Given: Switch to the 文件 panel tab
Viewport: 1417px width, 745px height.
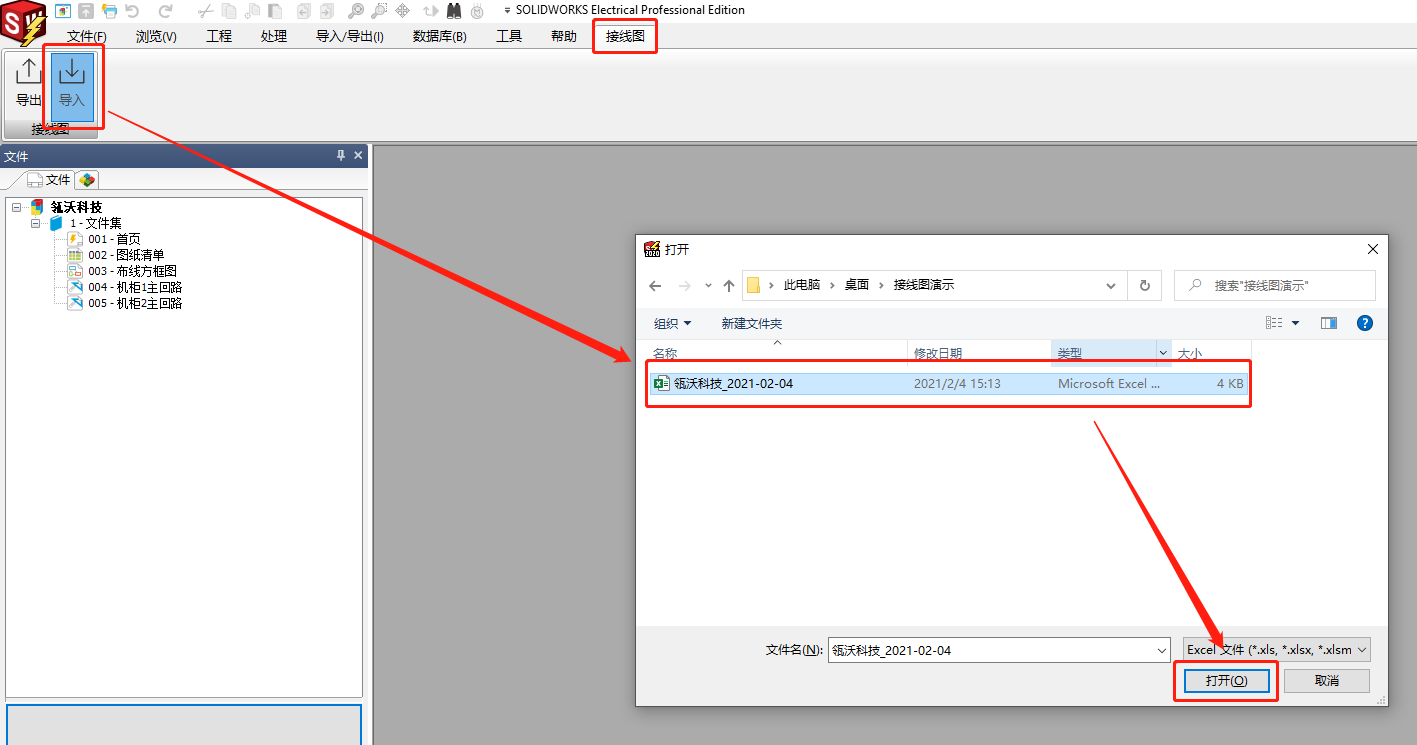Looking at the screenshot, I should [x=49, y=179].
